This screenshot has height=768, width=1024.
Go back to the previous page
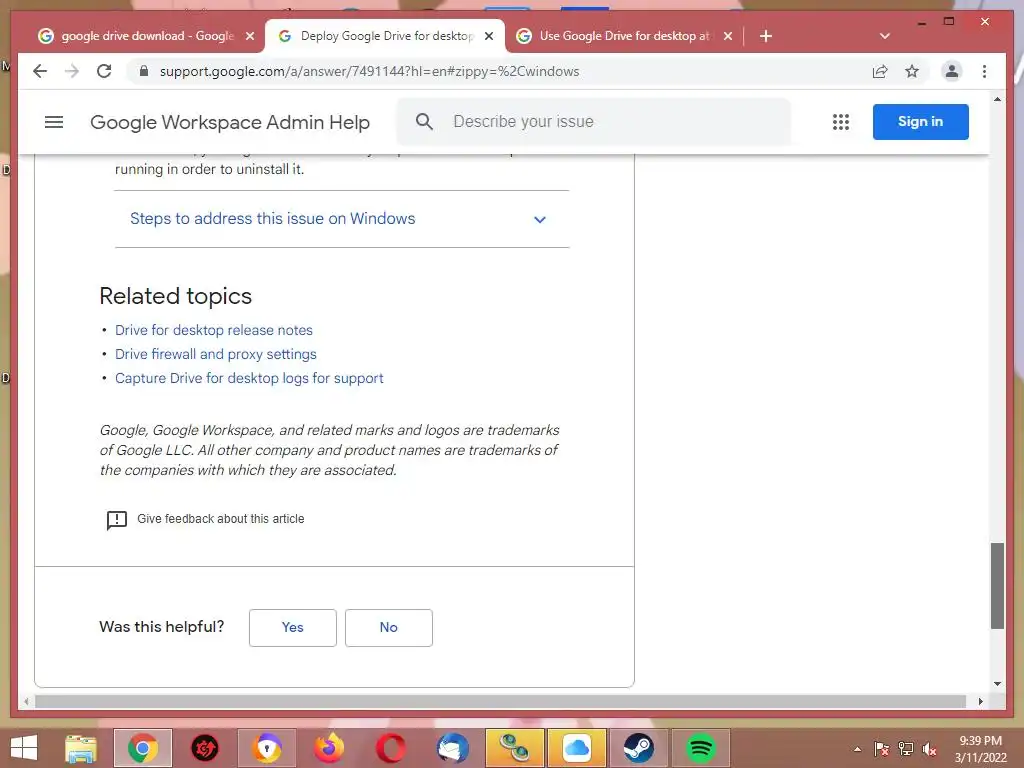pos(40,71)
